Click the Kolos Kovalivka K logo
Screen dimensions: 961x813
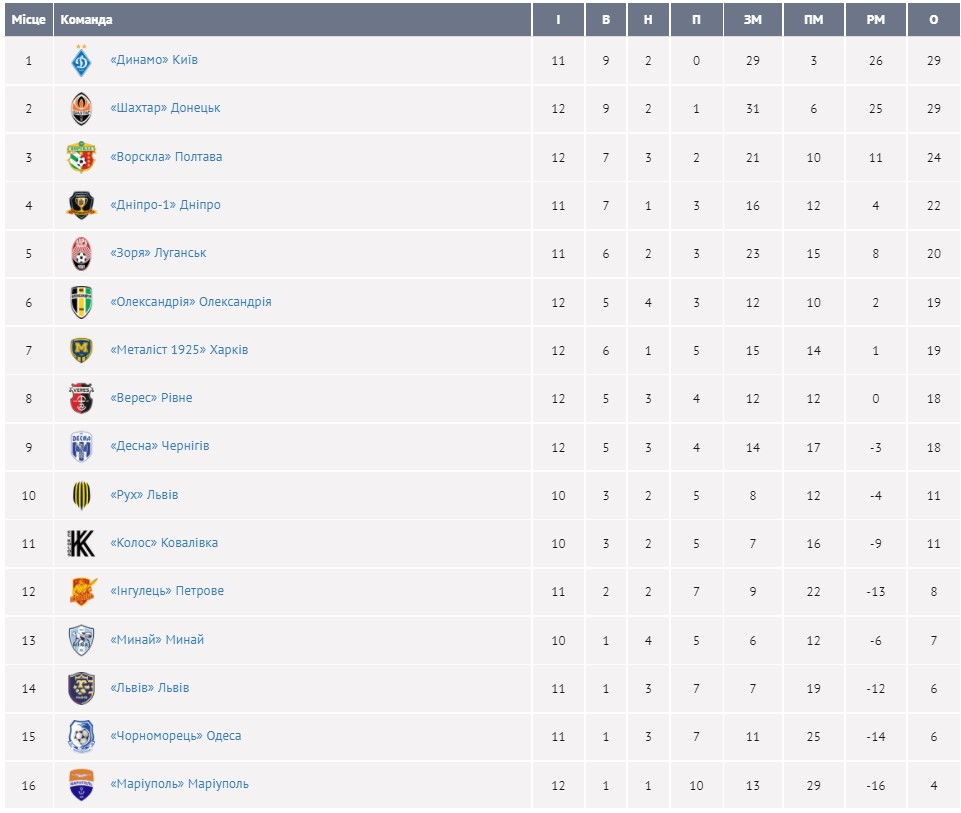[x=81, y=543]
